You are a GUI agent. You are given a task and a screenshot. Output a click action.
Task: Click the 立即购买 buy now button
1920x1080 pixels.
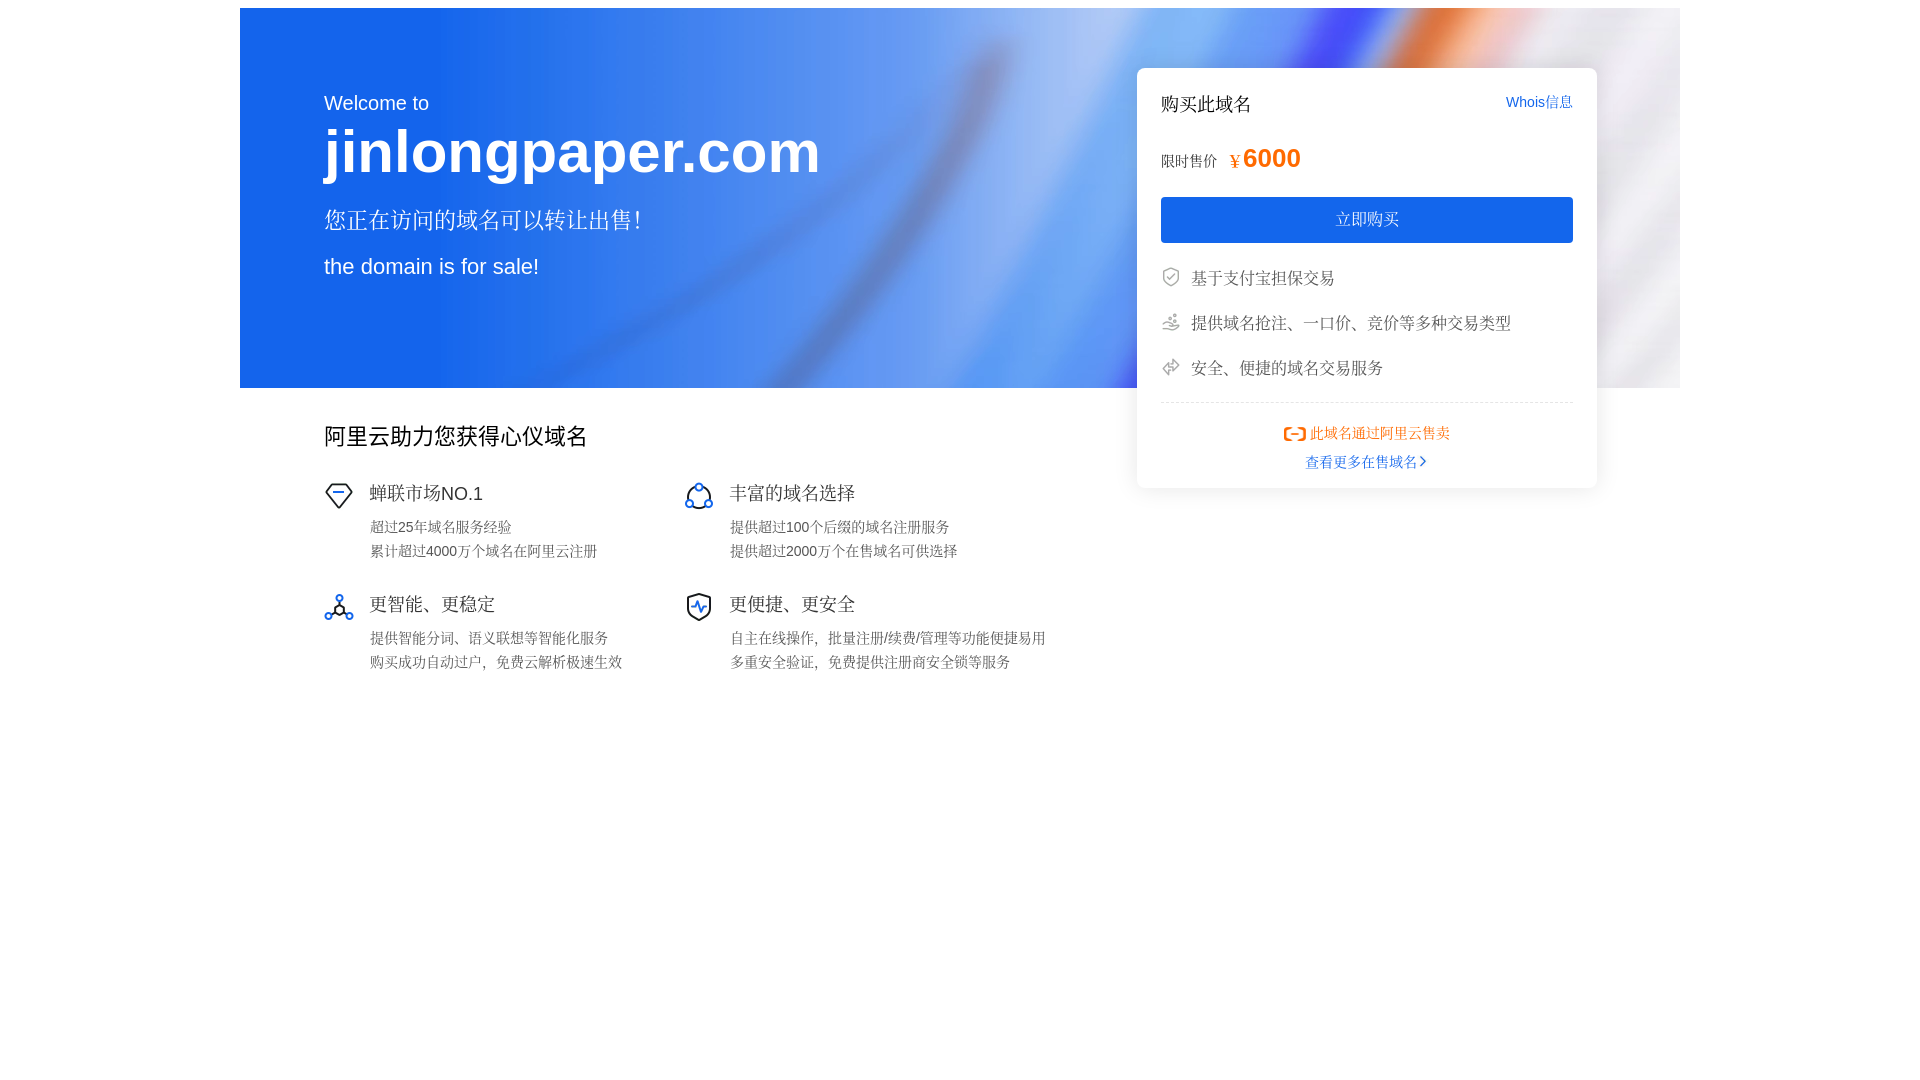[x=1366, y=220]
